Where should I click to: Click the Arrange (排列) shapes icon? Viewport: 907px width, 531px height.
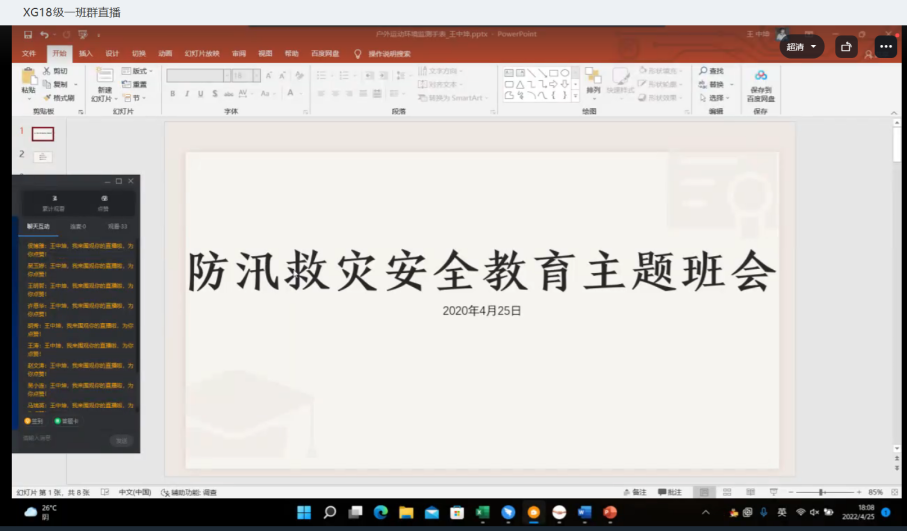593,78
